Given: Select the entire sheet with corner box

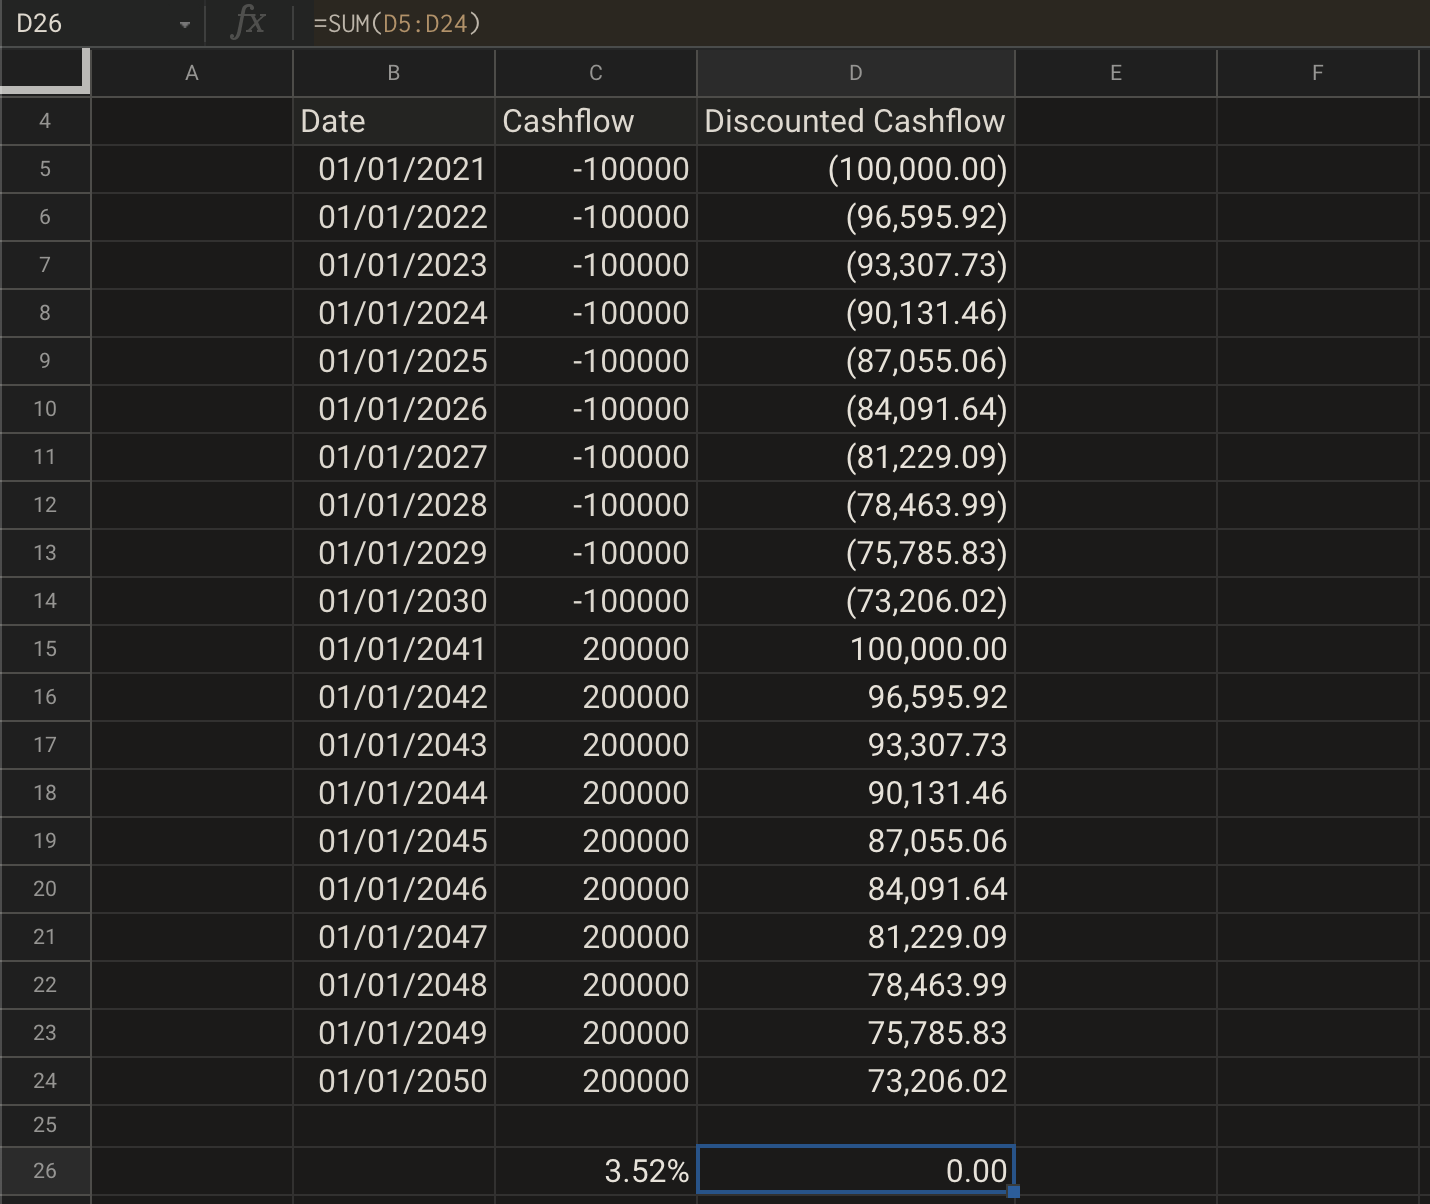Looking at the screenshot, I should coord(45,71).
